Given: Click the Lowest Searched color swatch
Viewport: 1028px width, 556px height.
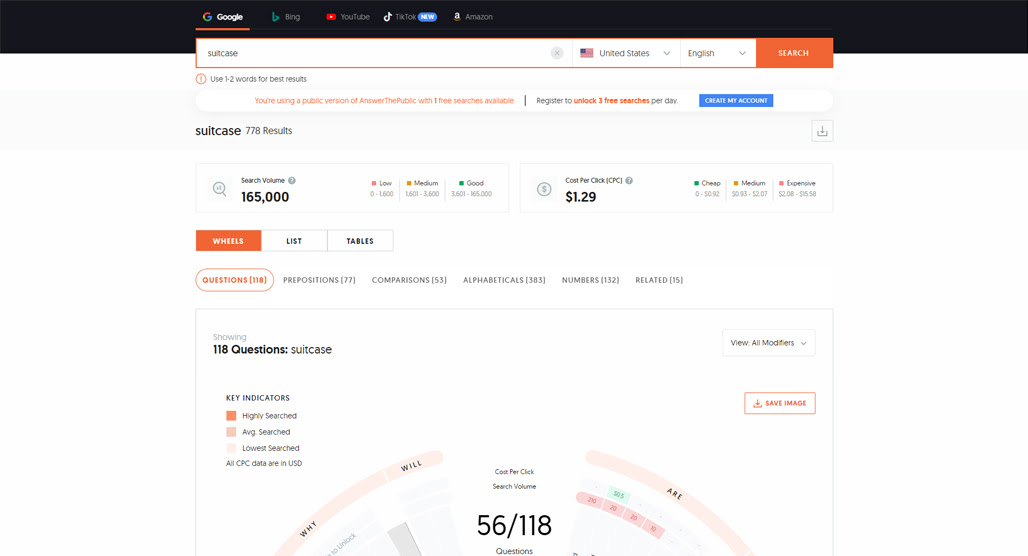Looking at the screenshot, I should pos(231,448).
